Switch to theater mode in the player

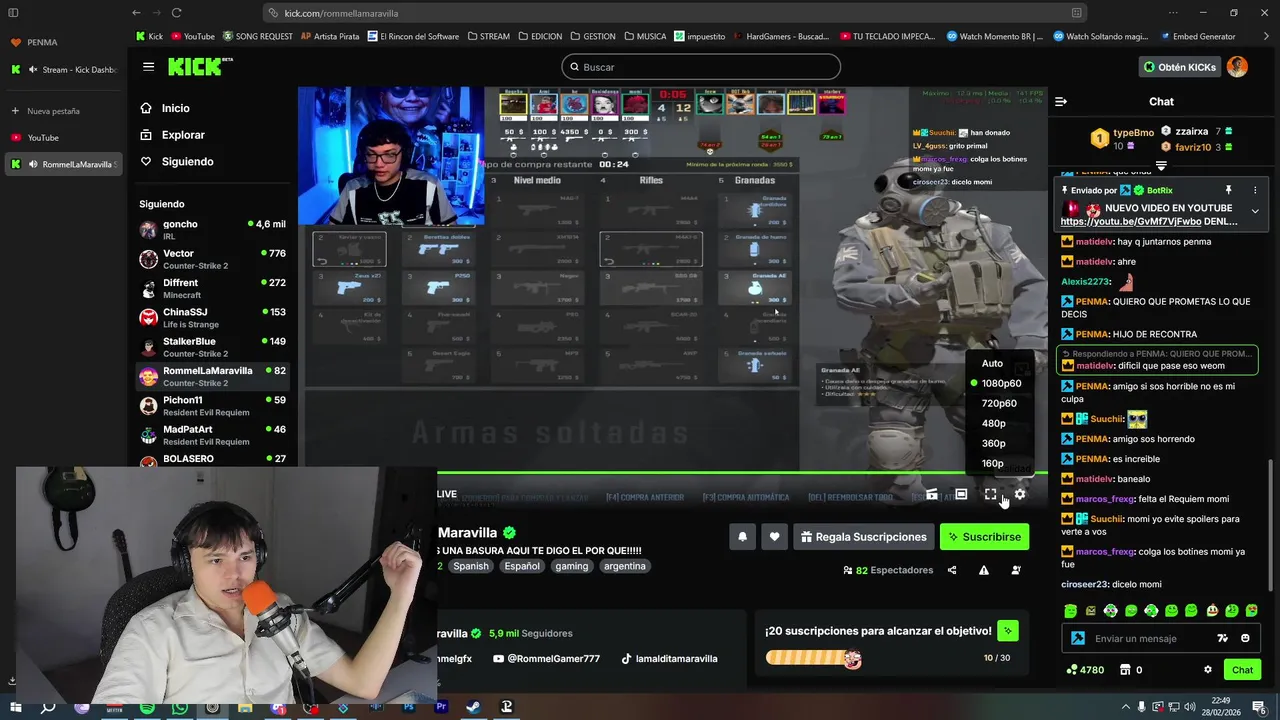point(961,494)
